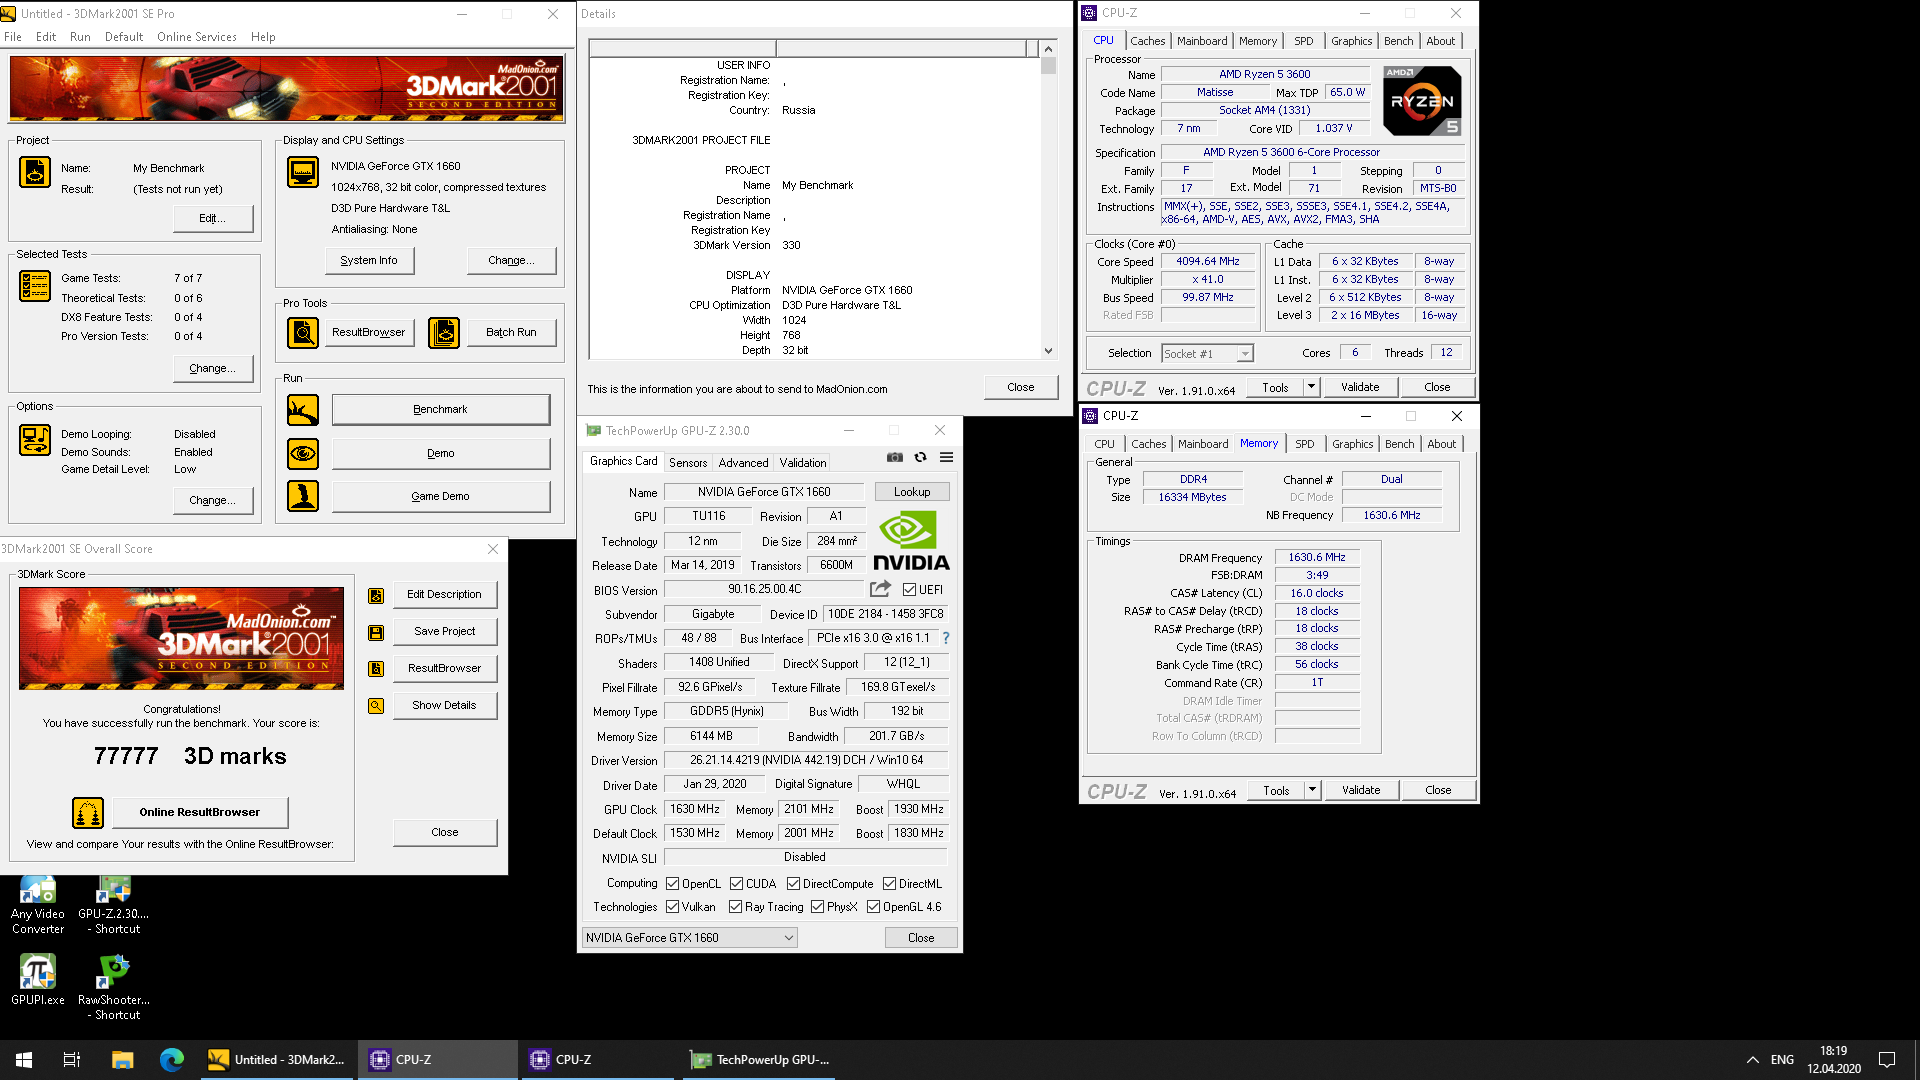The height and width of the screenshot is (1080, 1920).
Task: Click the Selected Tests checklist icon
Action: pyautogui.click(x=35, y=286)
